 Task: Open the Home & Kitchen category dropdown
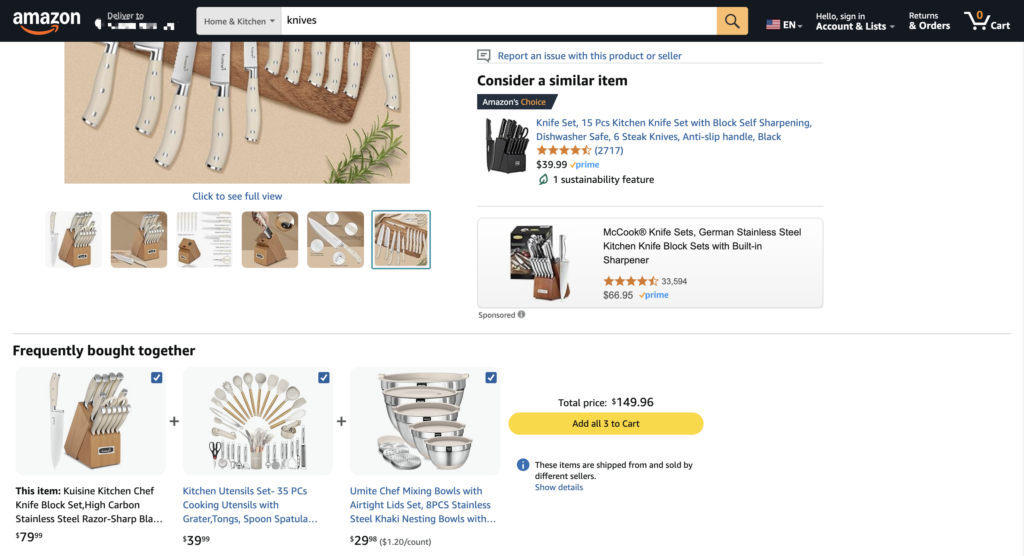click(x=238, y=21)
